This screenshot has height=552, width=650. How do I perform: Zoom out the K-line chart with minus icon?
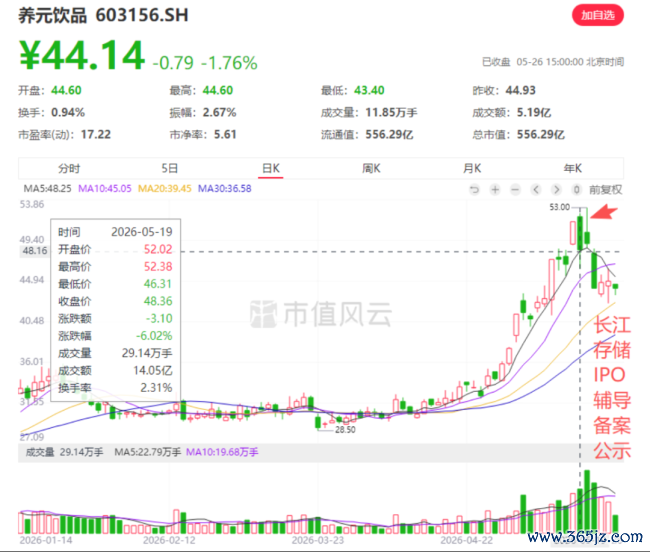(515, 190)
